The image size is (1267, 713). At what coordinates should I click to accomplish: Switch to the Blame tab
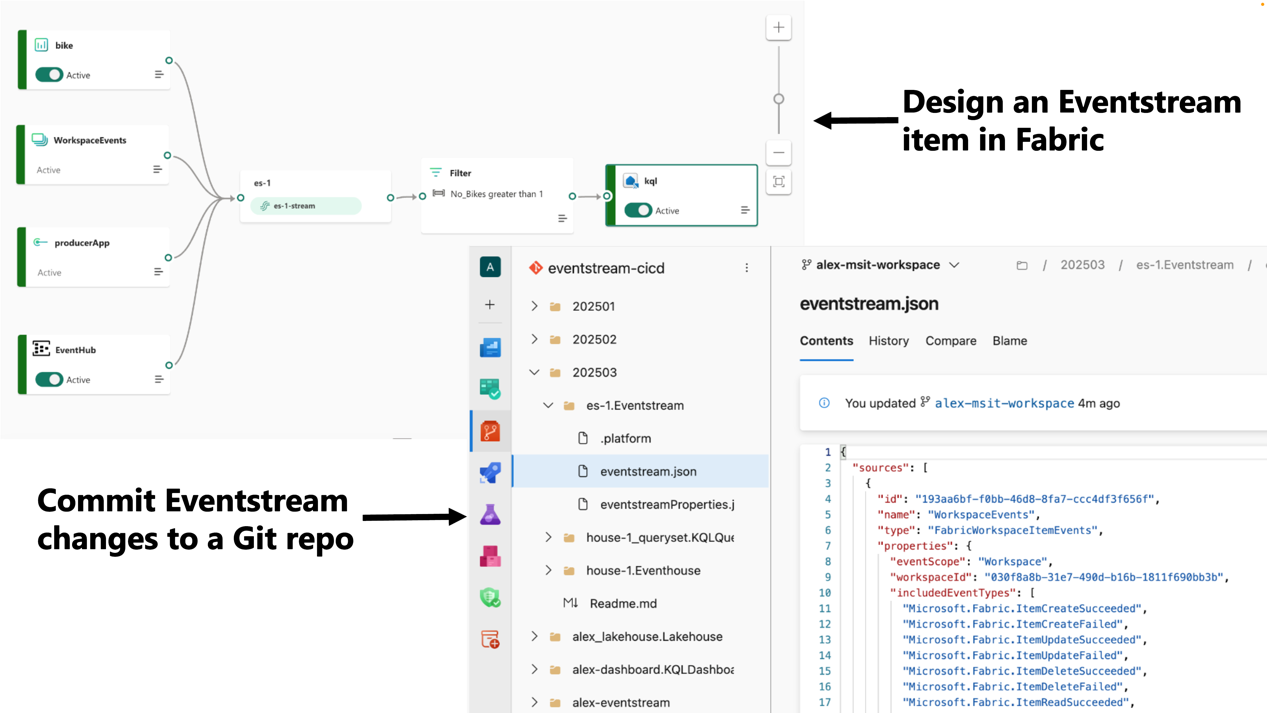1009,341
